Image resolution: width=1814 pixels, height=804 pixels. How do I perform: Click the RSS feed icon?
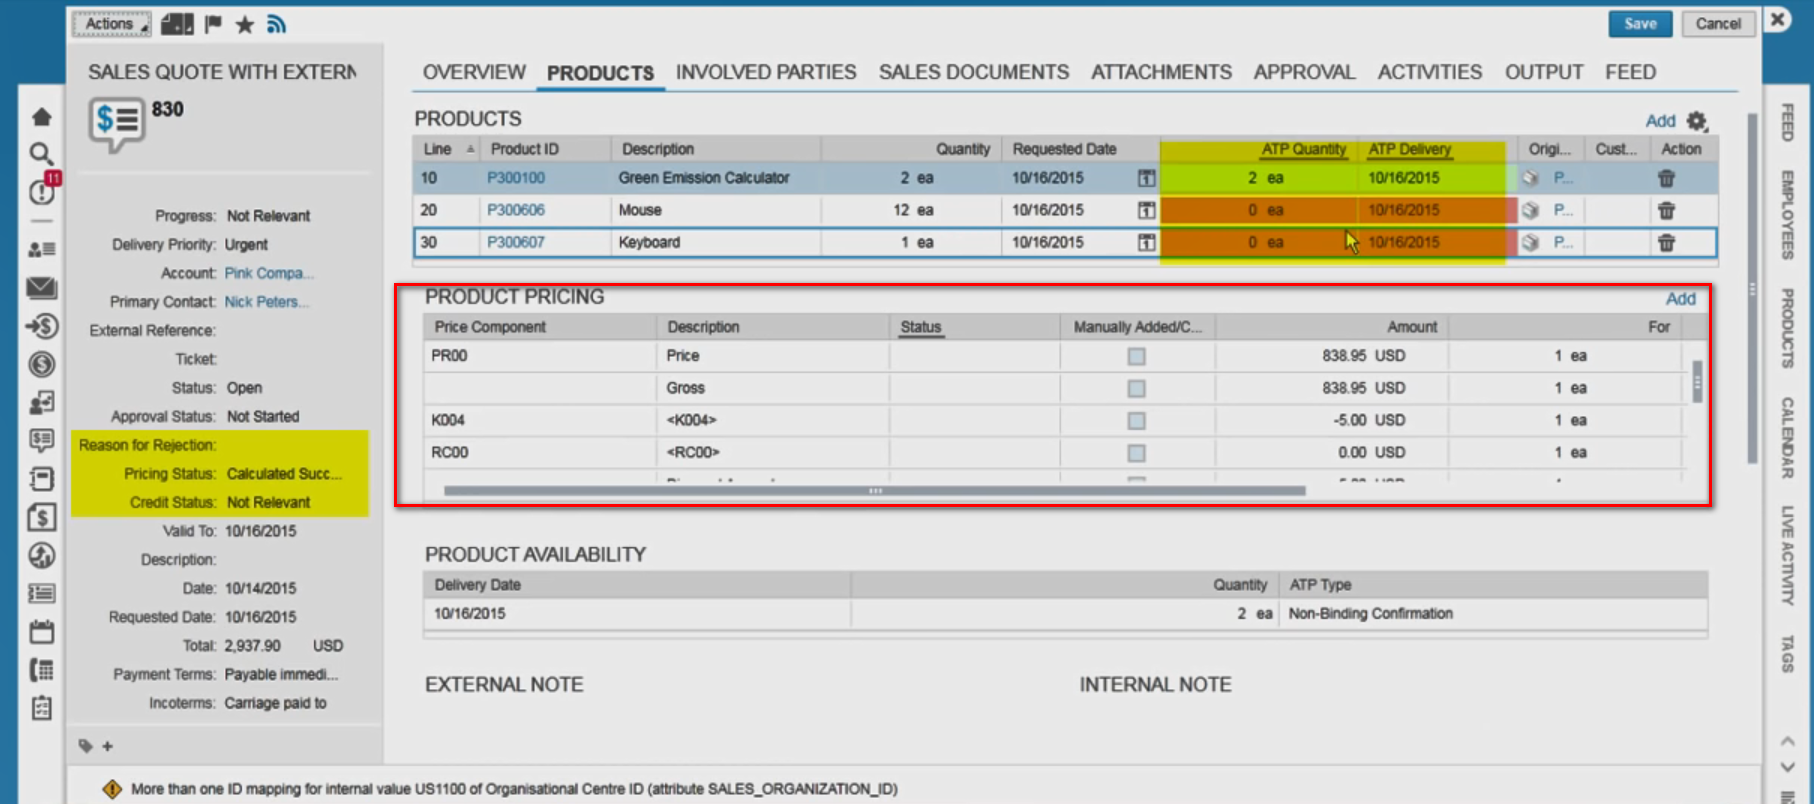coord(277,24)
